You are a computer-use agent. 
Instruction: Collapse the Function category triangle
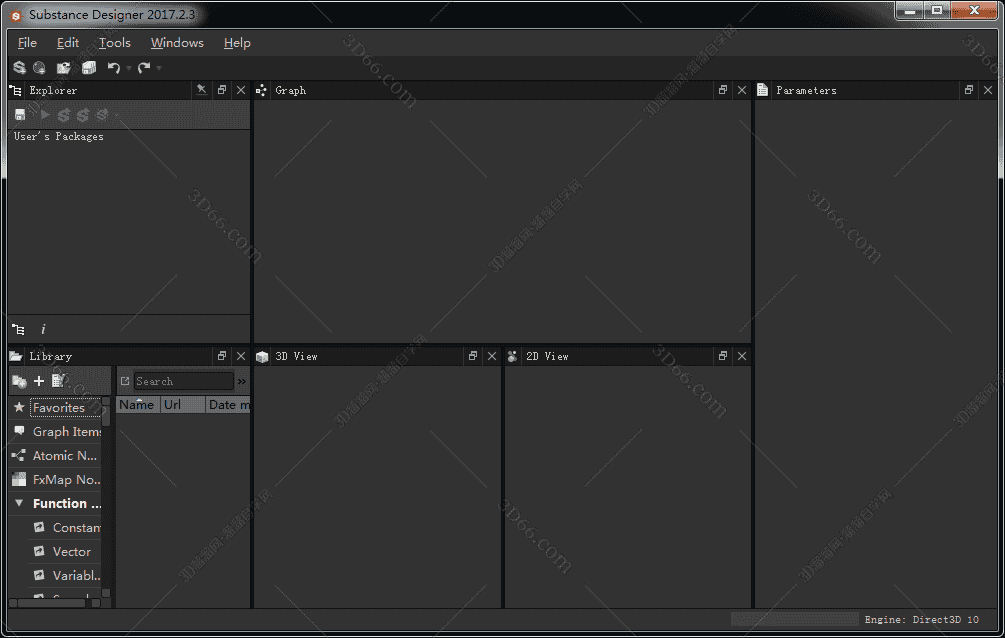[19, 504]
